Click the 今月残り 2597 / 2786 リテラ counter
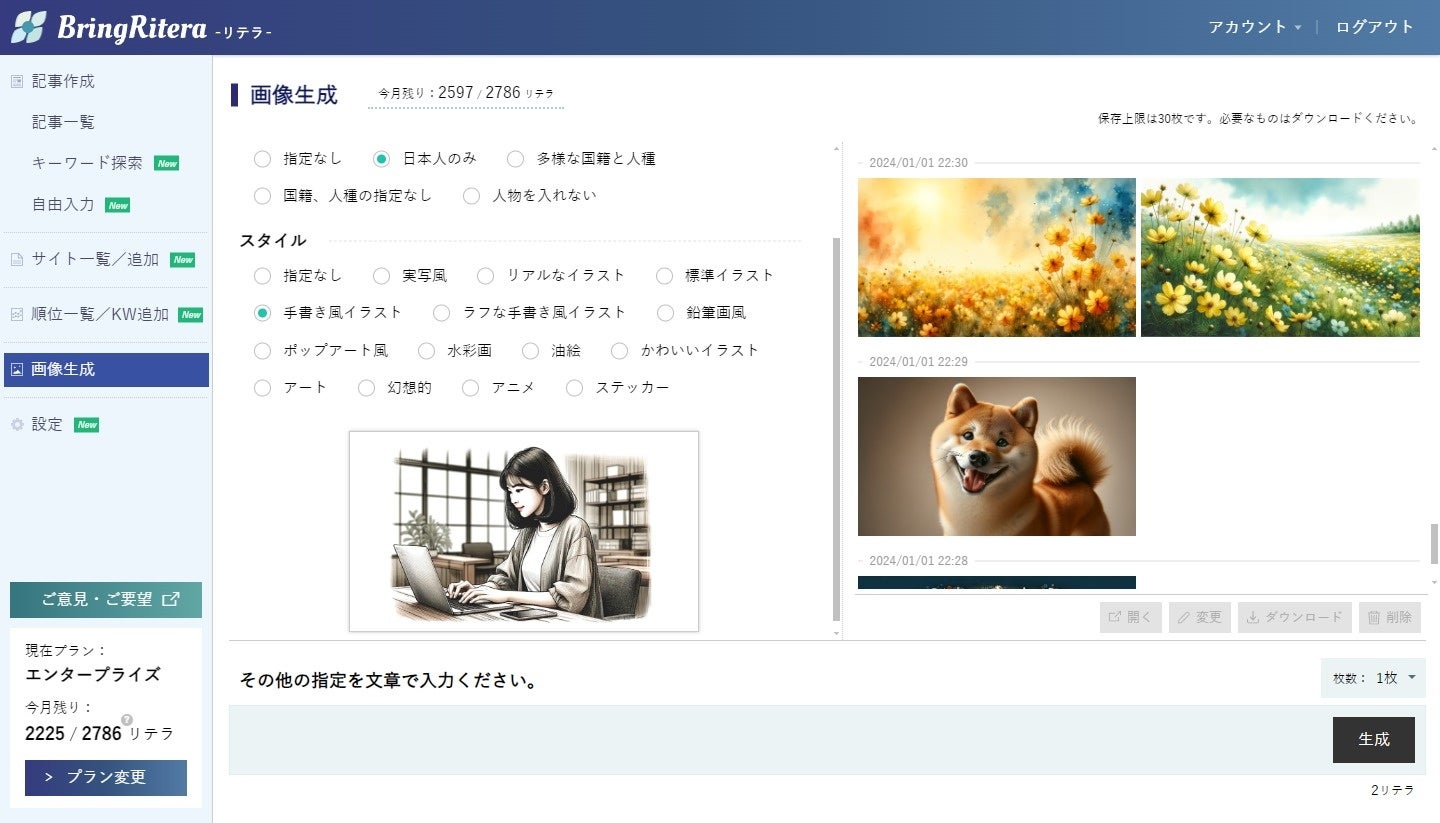This screenshot has height=823, width=1440. coord(466,93)
